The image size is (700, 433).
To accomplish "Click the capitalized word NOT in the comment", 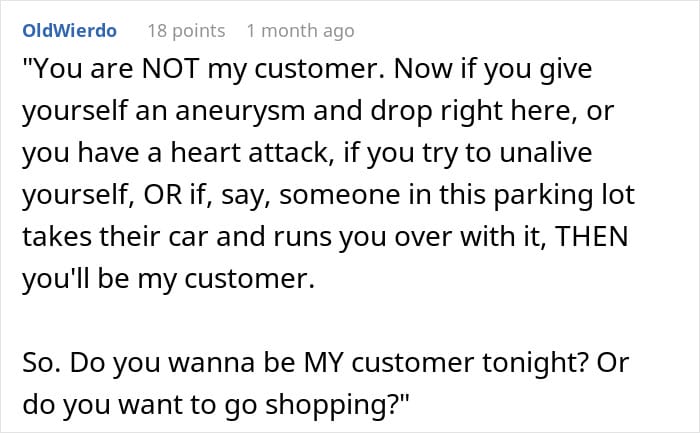I will [x=170, y=69].
